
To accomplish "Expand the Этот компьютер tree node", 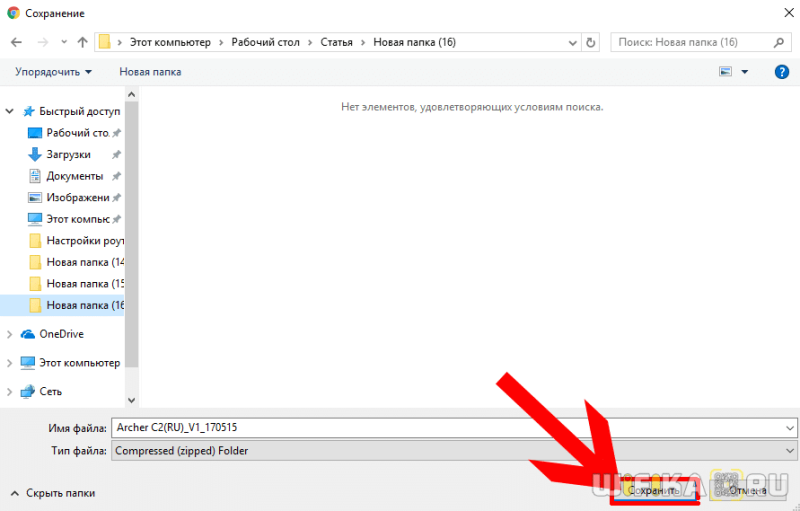I will [x=9, y=363].
